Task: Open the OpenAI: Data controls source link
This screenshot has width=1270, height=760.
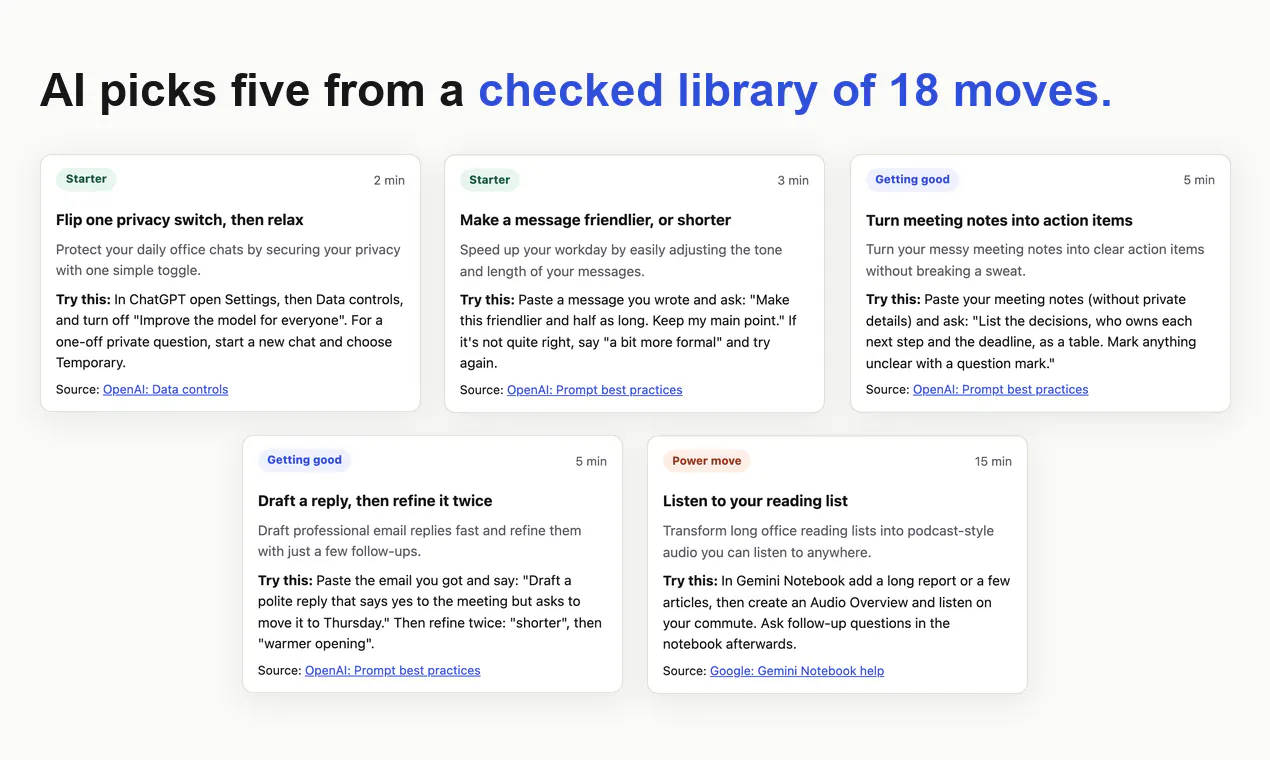Action: tap(165, 390)
